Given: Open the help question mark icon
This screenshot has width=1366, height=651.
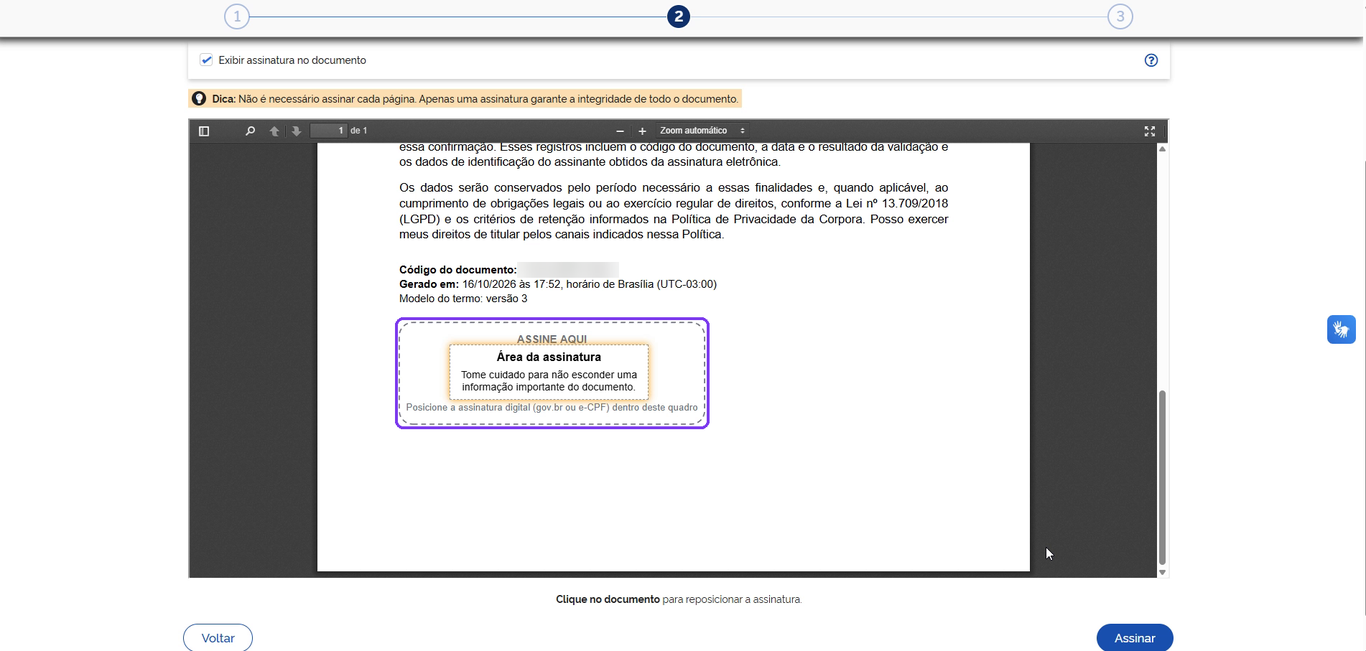Looking at the screenshot, I should tap(1151, 60).
